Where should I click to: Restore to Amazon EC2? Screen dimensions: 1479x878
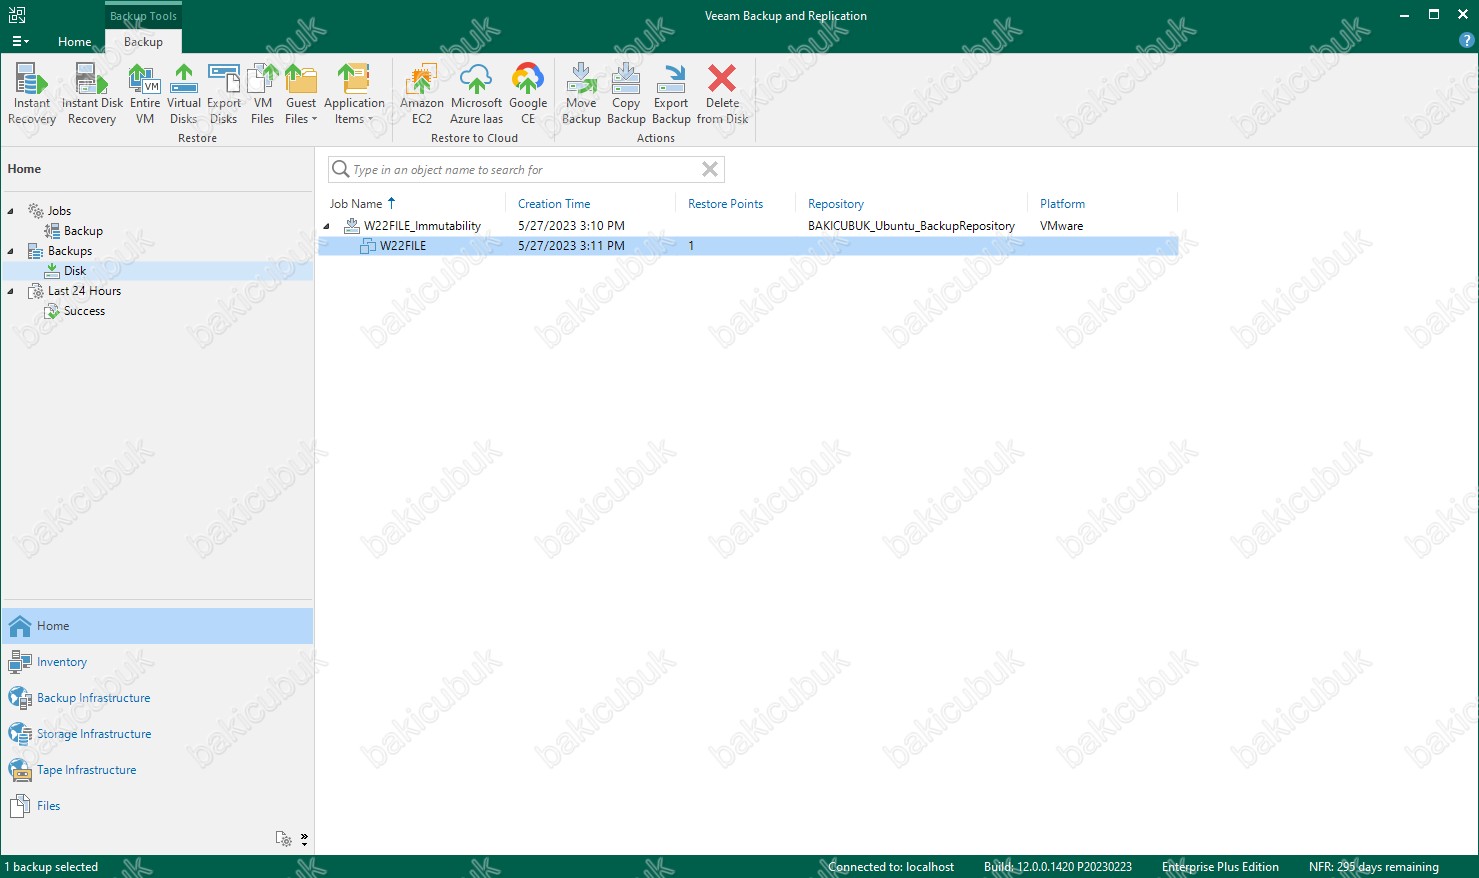tap(422, 94)
